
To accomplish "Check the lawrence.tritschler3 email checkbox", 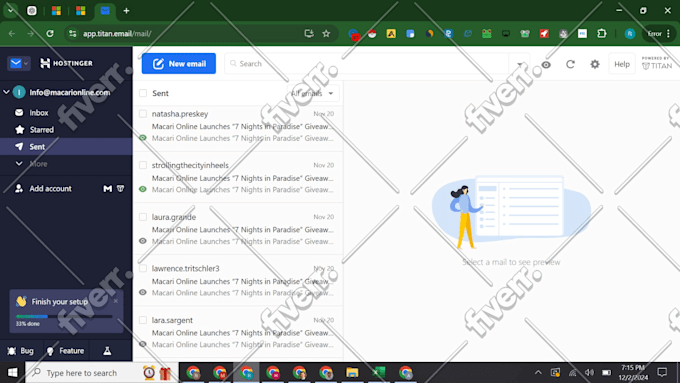I will (x=143, y=268).
